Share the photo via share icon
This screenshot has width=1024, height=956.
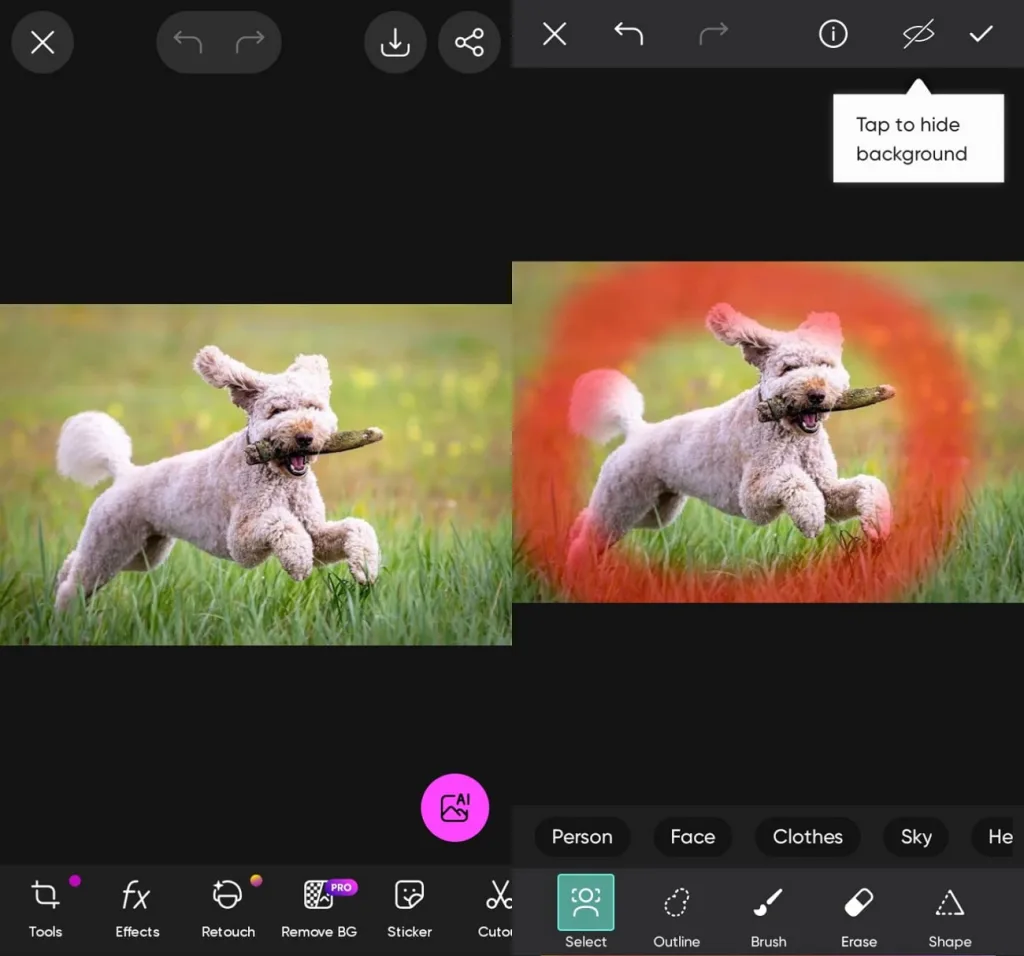469,43
